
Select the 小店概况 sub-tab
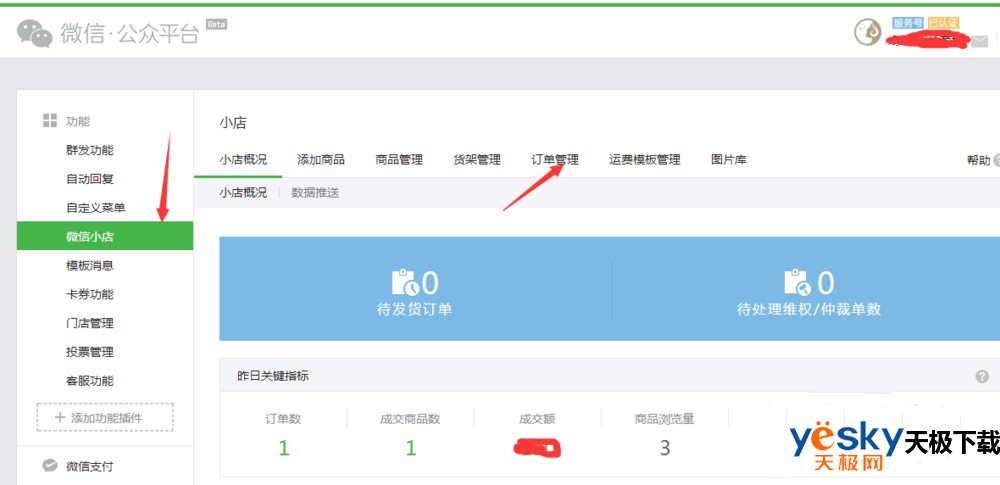pos(243,193)
